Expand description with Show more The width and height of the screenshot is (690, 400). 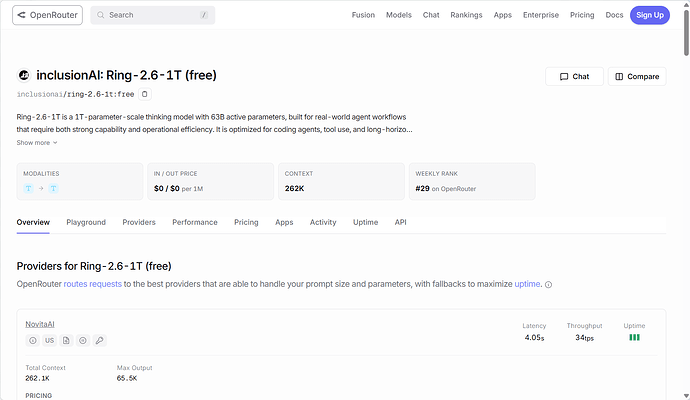click(x=37, y=143)
